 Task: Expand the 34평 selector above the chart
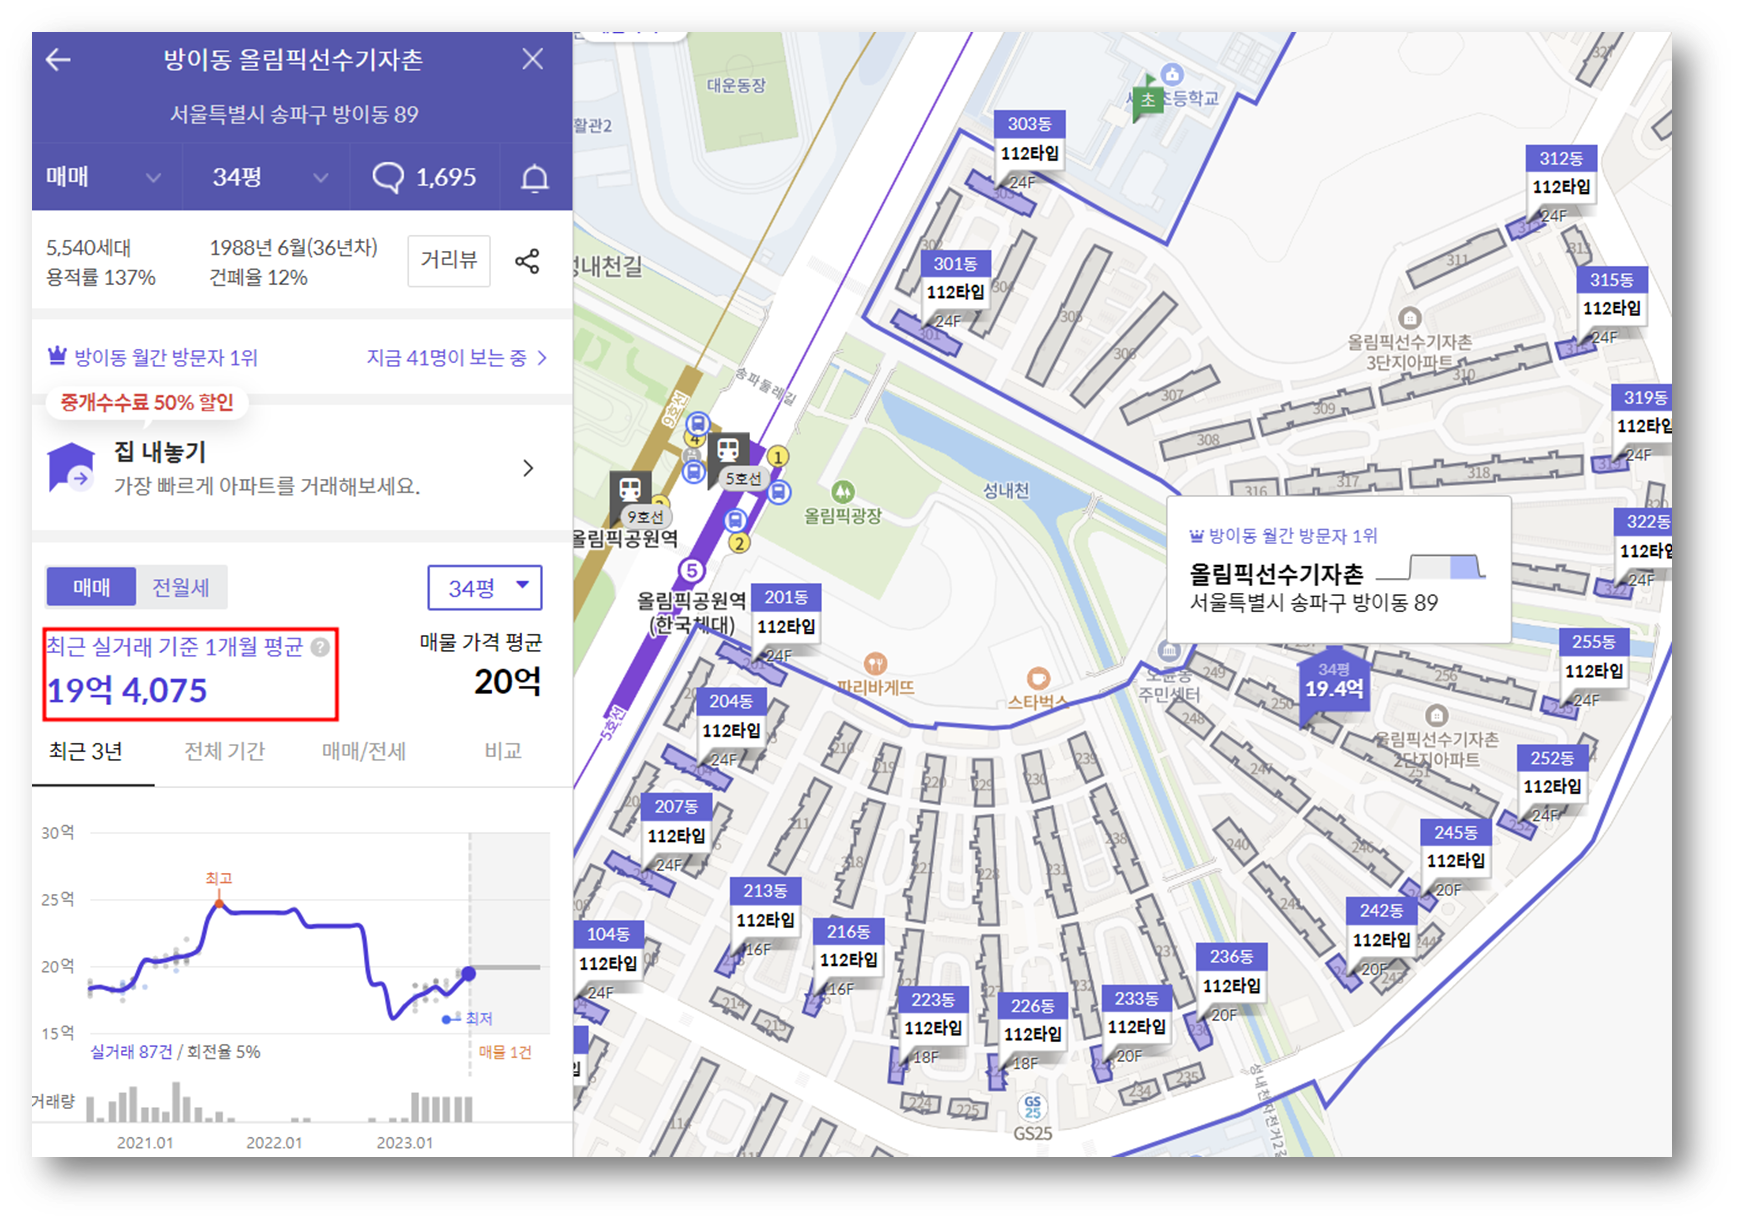tap(484, 588)
